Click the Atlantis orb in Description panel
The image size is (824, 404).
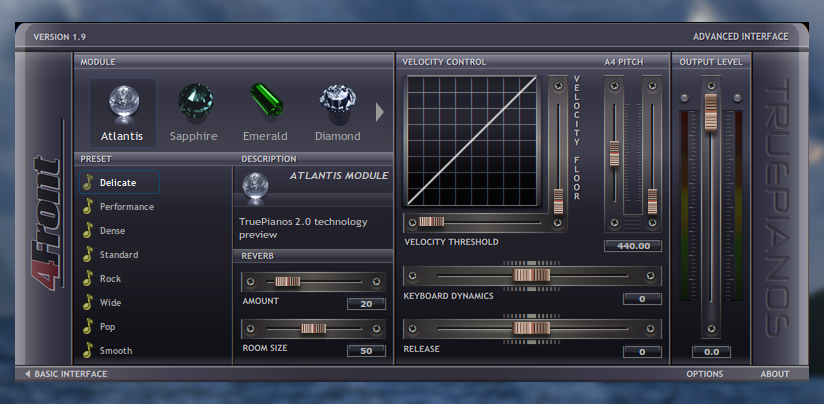coord(255,186)
